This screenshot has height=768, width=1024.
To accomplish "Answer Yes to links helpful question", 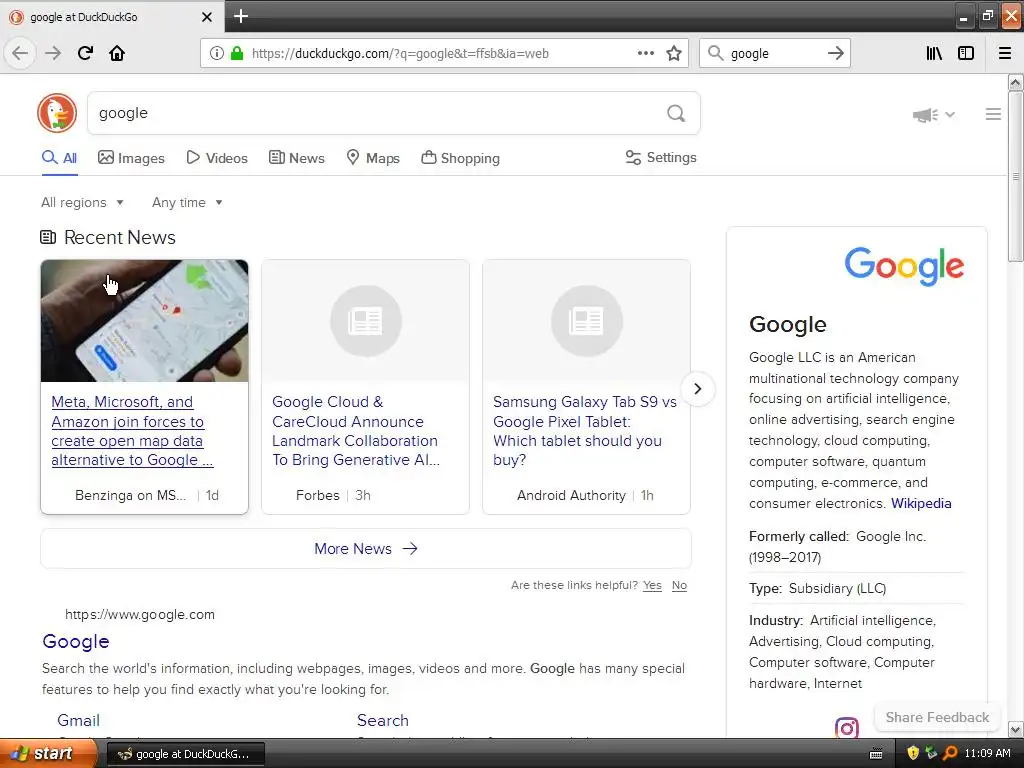I will coord(652,585).
